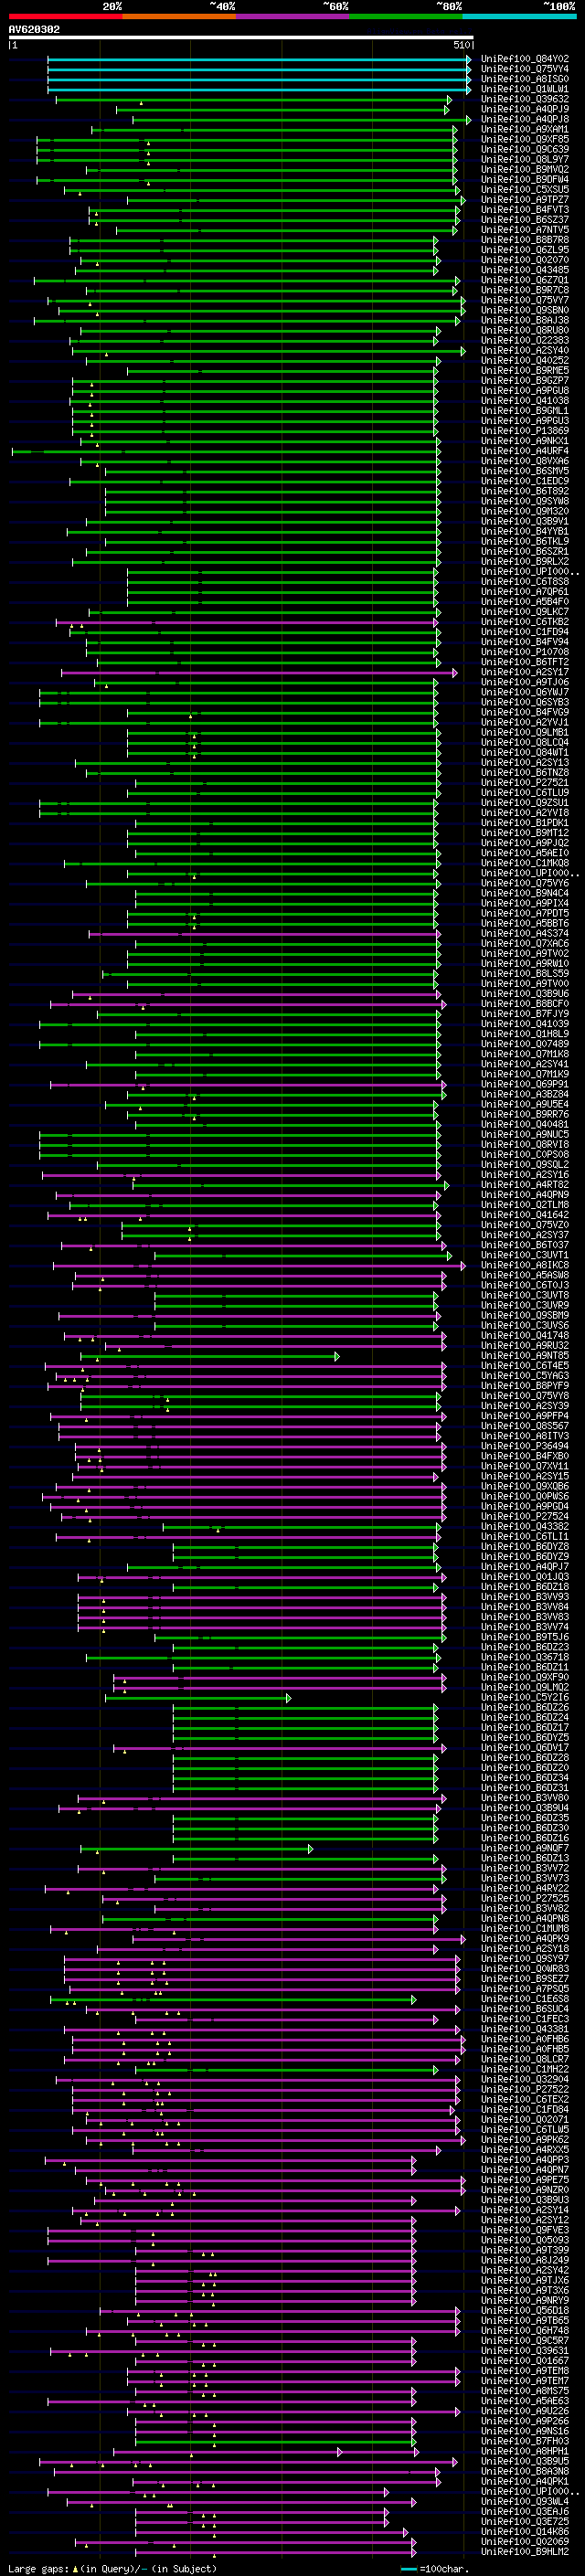
Task: Select label UniRef100_A7NTV5
Action: [x=524, y=230]
